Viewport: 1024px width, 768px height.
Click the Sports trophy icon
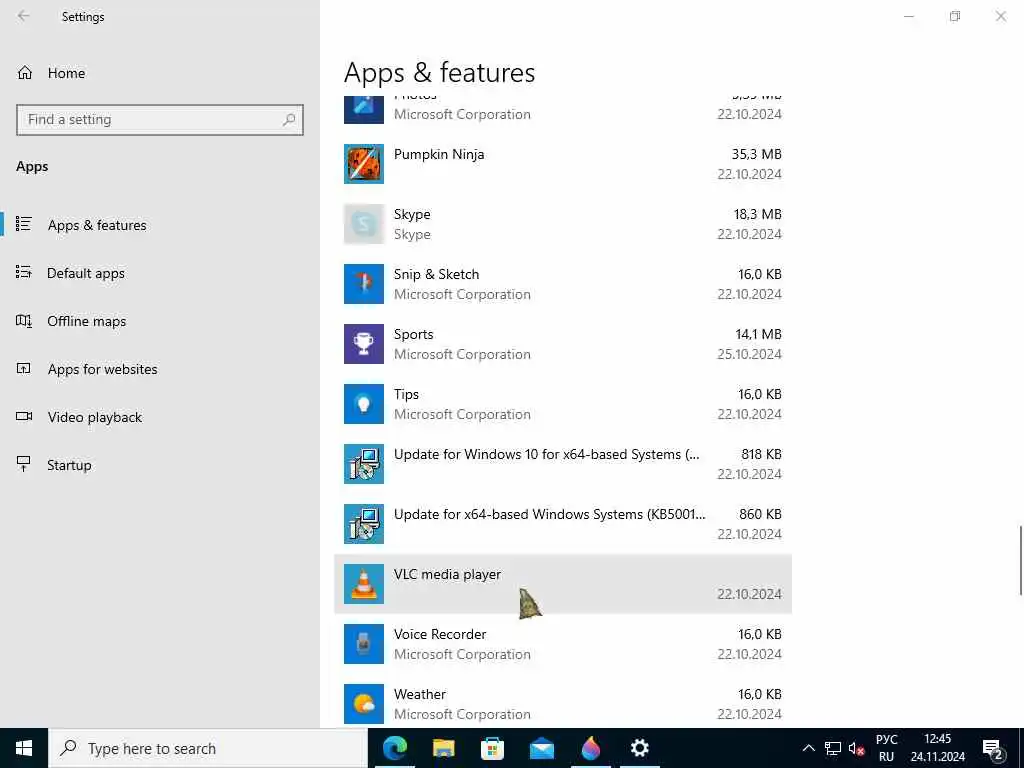click(x=364, y=344)
